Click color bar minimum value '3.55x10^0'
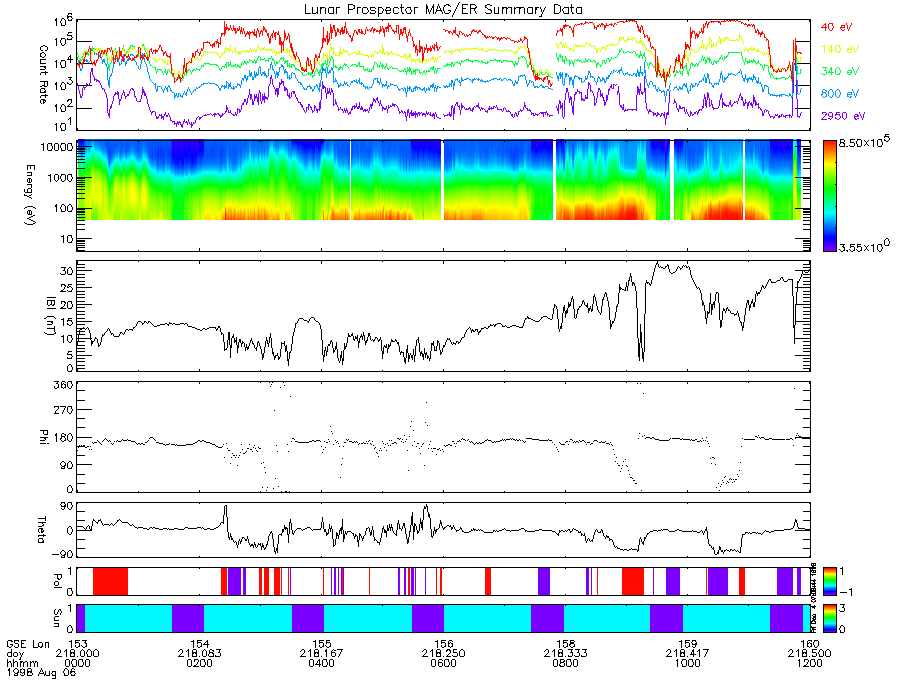This screenshot has width=900, height=700. coord(865,246)
